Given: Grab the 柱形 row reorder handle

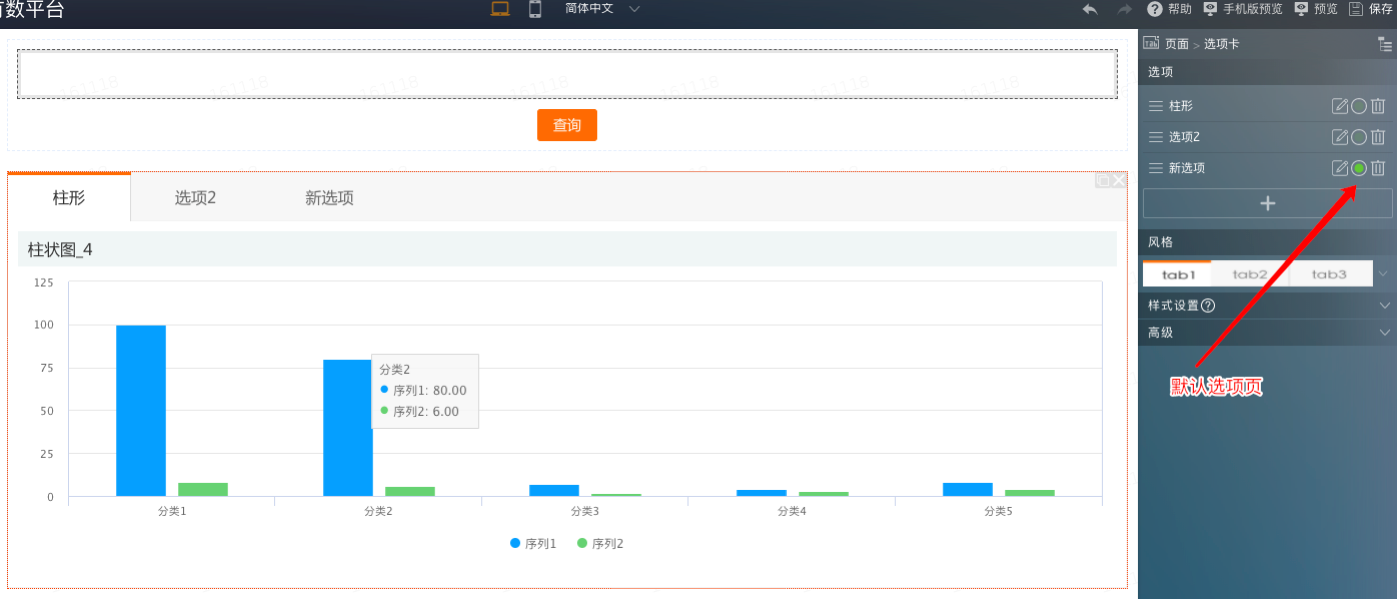Looking at the screenshot, I should 1155,106.
